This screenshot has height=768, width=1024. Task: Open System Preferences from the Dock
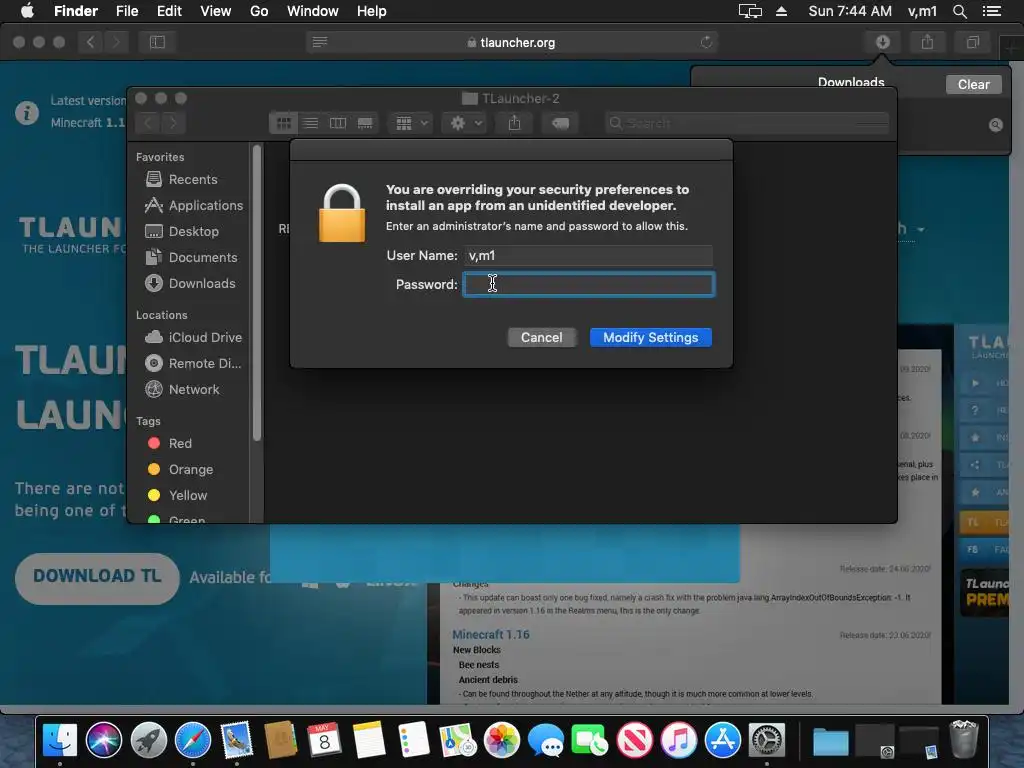coord(767,741)
